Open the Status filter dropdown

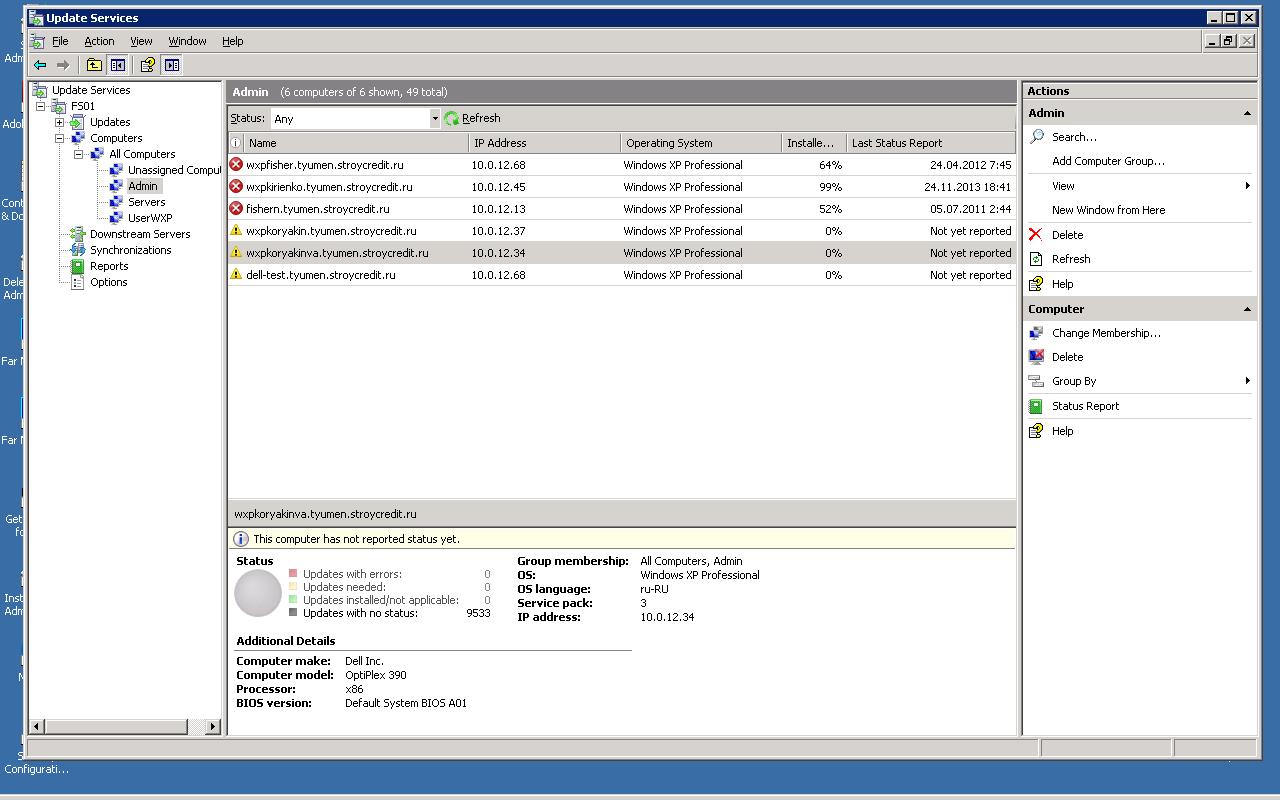coord(434,118)
